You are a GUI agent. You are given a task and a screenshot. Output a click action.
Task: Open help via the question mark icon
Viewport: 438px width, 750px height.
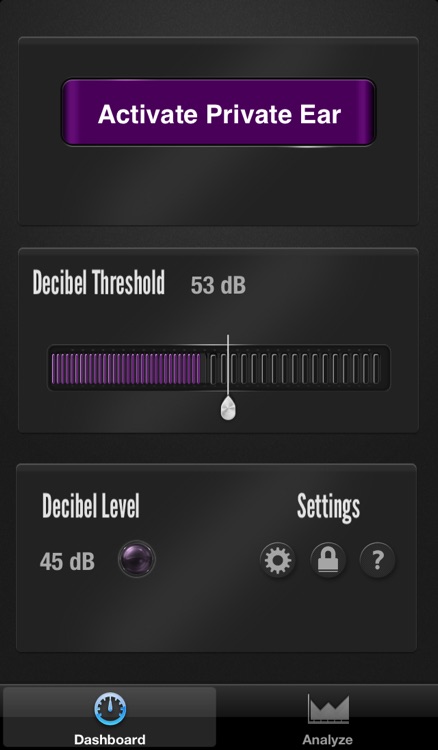tap(377, 560)
